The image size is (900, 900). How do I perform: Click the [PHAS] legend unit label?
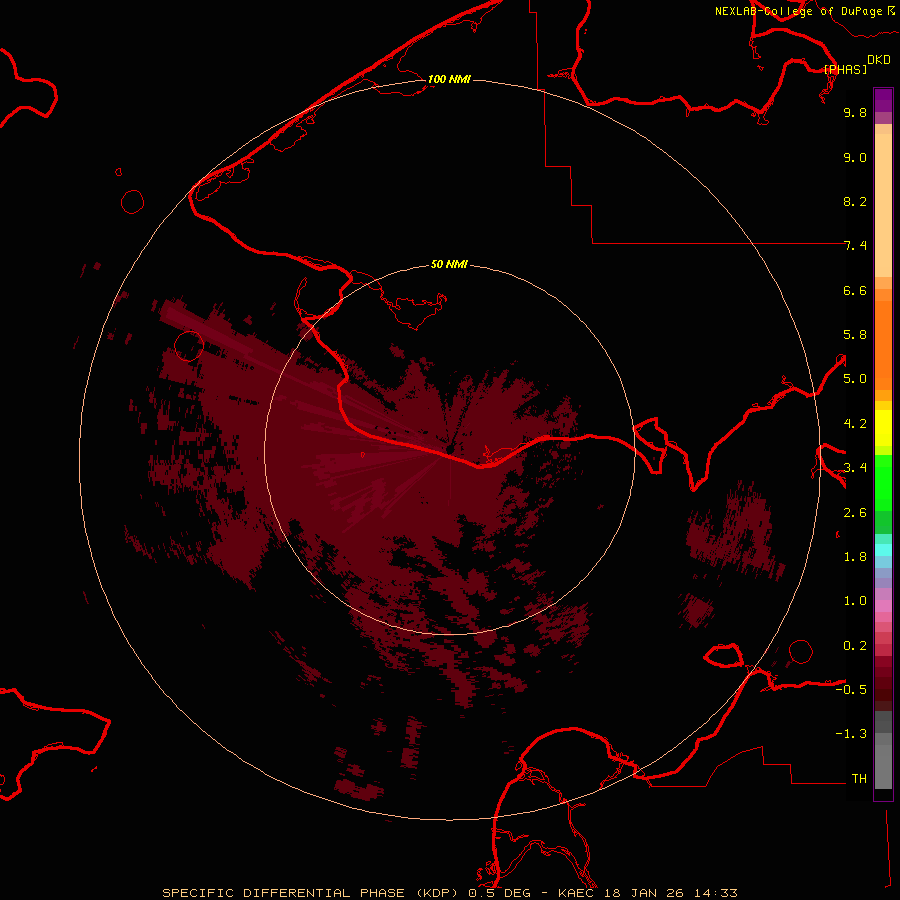pos(845,69)
